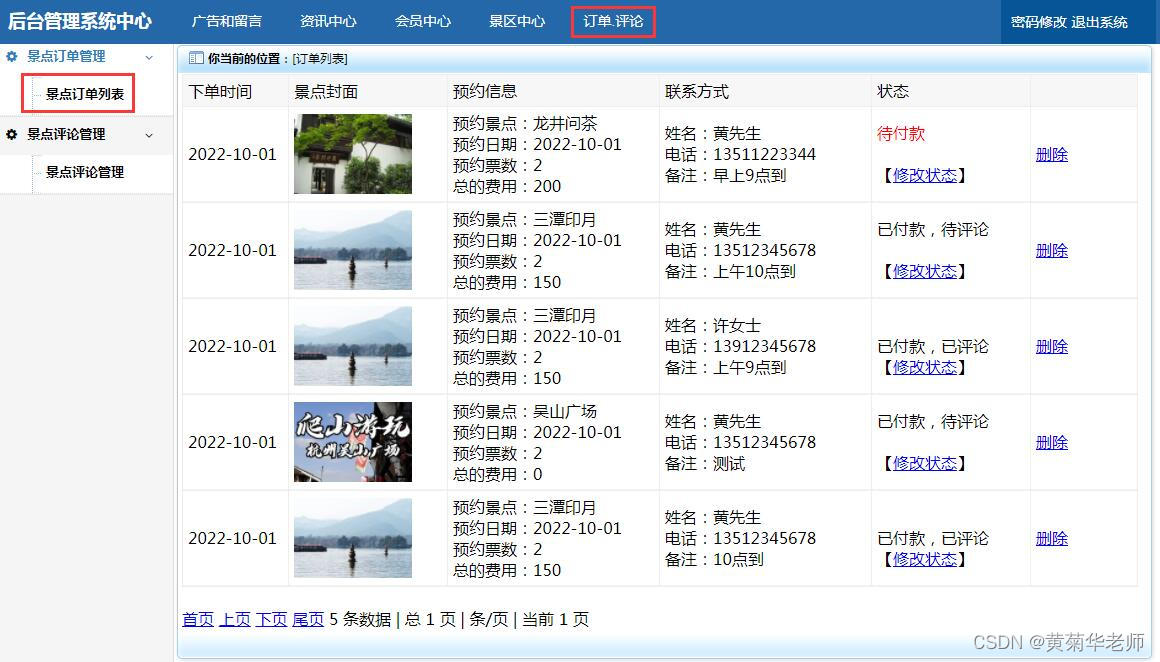
Task: Delete the 吴山广场 order
Action: [x=1051, y=442]
